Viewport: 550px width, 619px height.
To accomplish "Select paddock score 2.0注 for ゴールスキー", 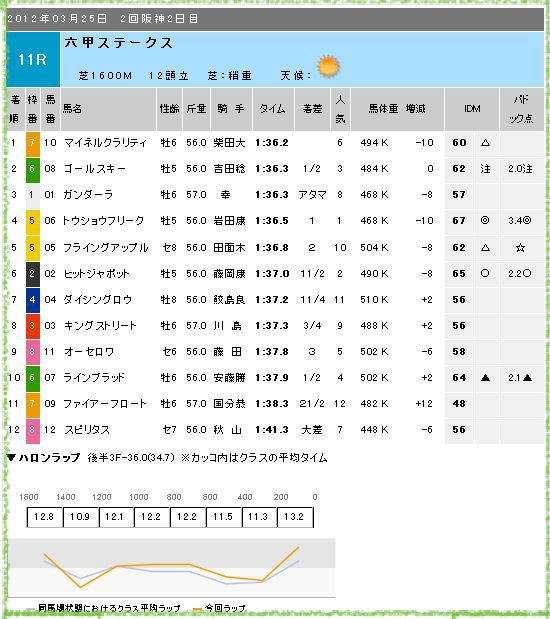I will coord(520,169).
